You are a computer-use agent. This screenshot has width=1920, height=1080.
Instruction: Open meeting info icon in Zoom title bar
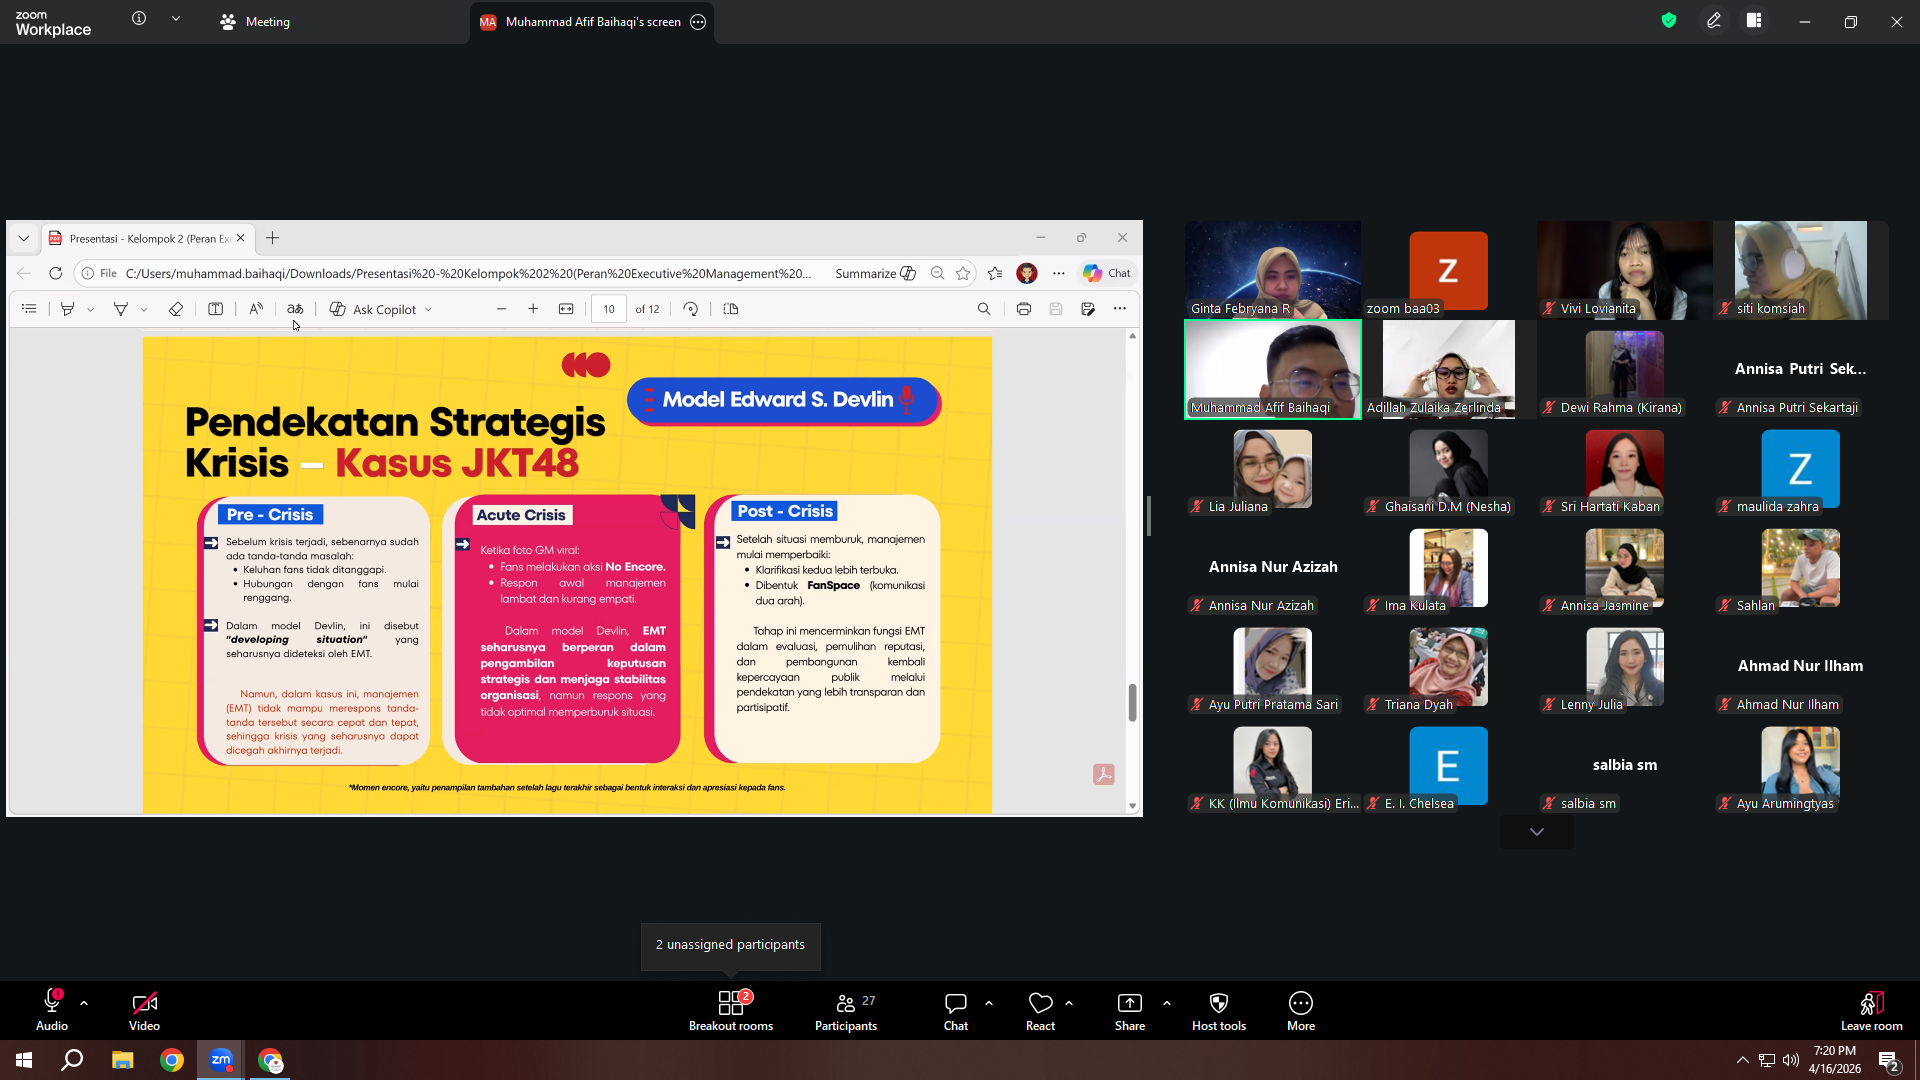coord(139,19)
